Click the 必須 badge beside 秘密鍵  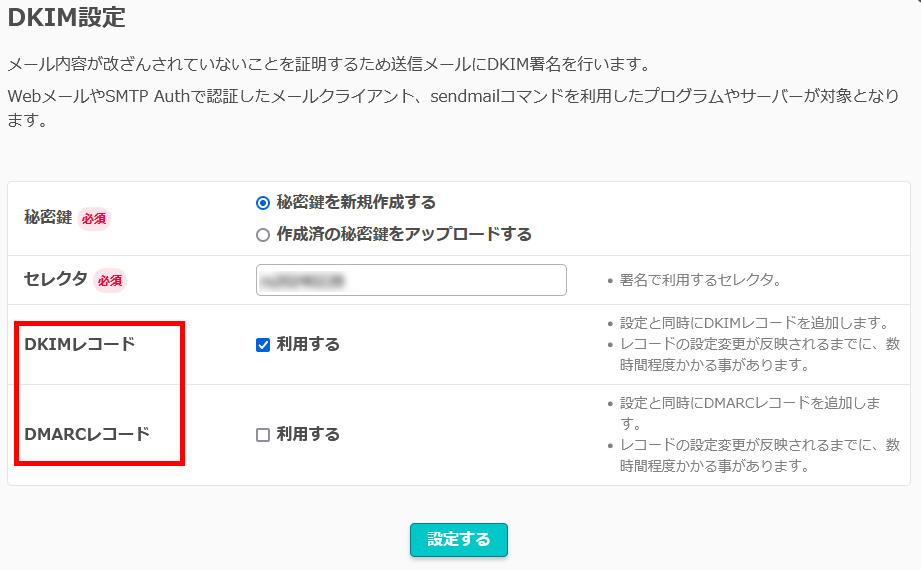(x=94, y=218)
